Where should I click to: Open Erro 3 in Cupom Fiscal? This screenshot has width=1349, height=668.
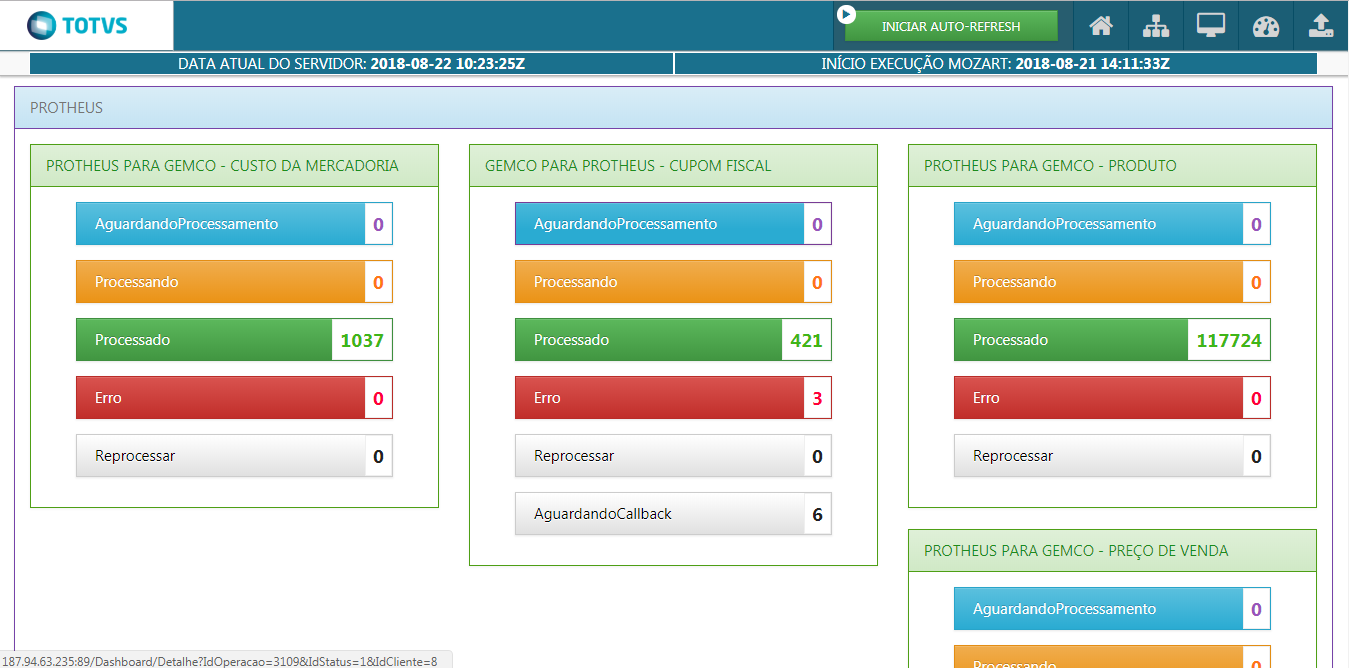coord(673,398)
